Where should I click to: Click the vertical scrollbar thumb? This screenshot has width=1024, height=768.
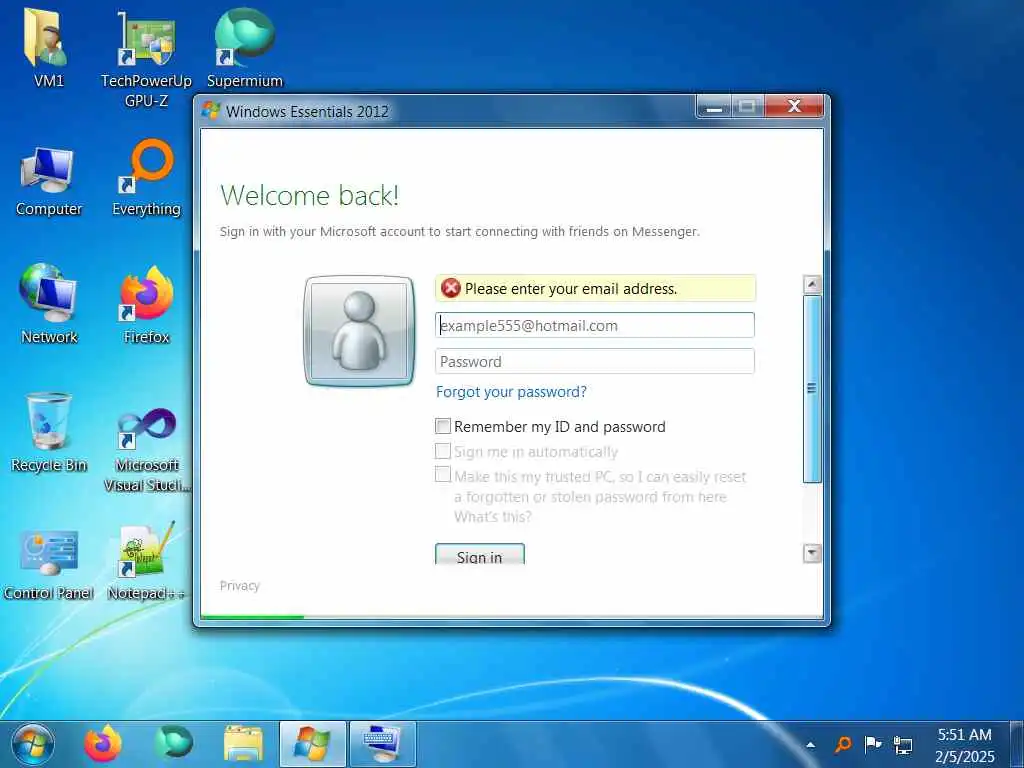pyautogui.click(x=812, y=389)
